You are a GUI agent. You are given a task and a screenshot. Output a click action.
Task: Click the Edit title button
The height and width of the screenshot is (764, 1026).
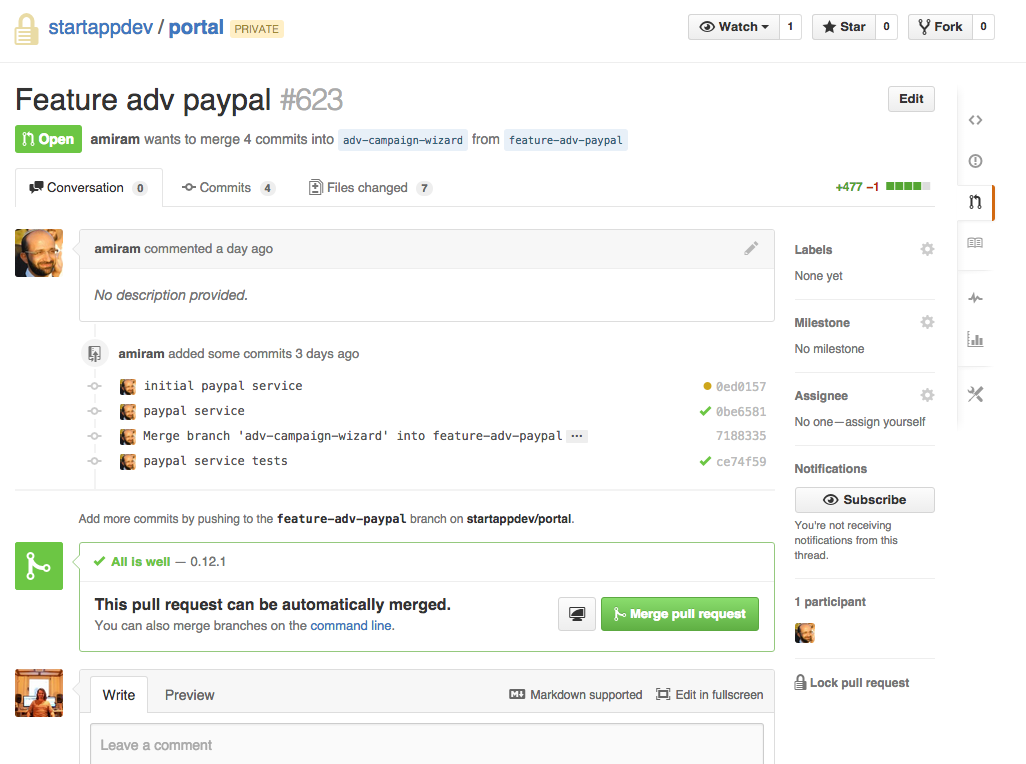(x=911, y=99)
